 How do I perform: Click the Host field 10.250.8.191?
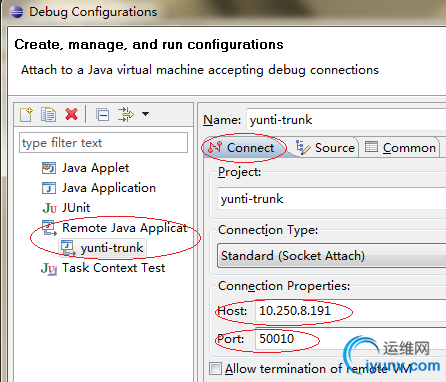click(x=351, y=311)
